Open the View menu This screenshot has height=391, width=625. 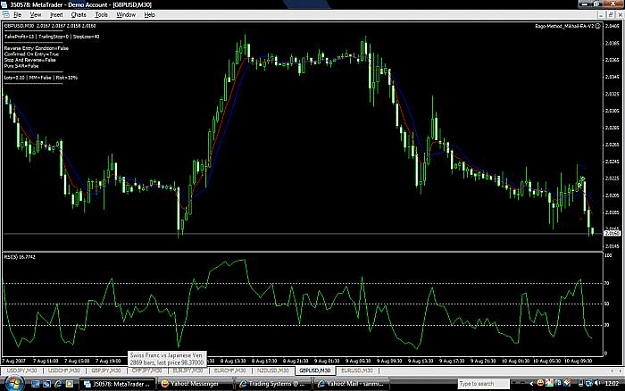35,15
